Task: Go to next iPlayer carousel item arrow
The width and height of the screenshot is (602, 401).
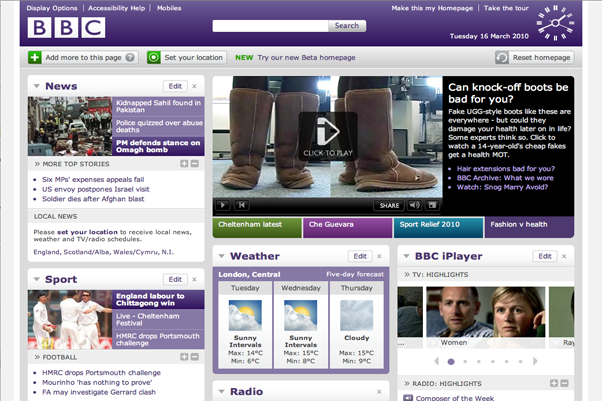Action: [535, 361]
